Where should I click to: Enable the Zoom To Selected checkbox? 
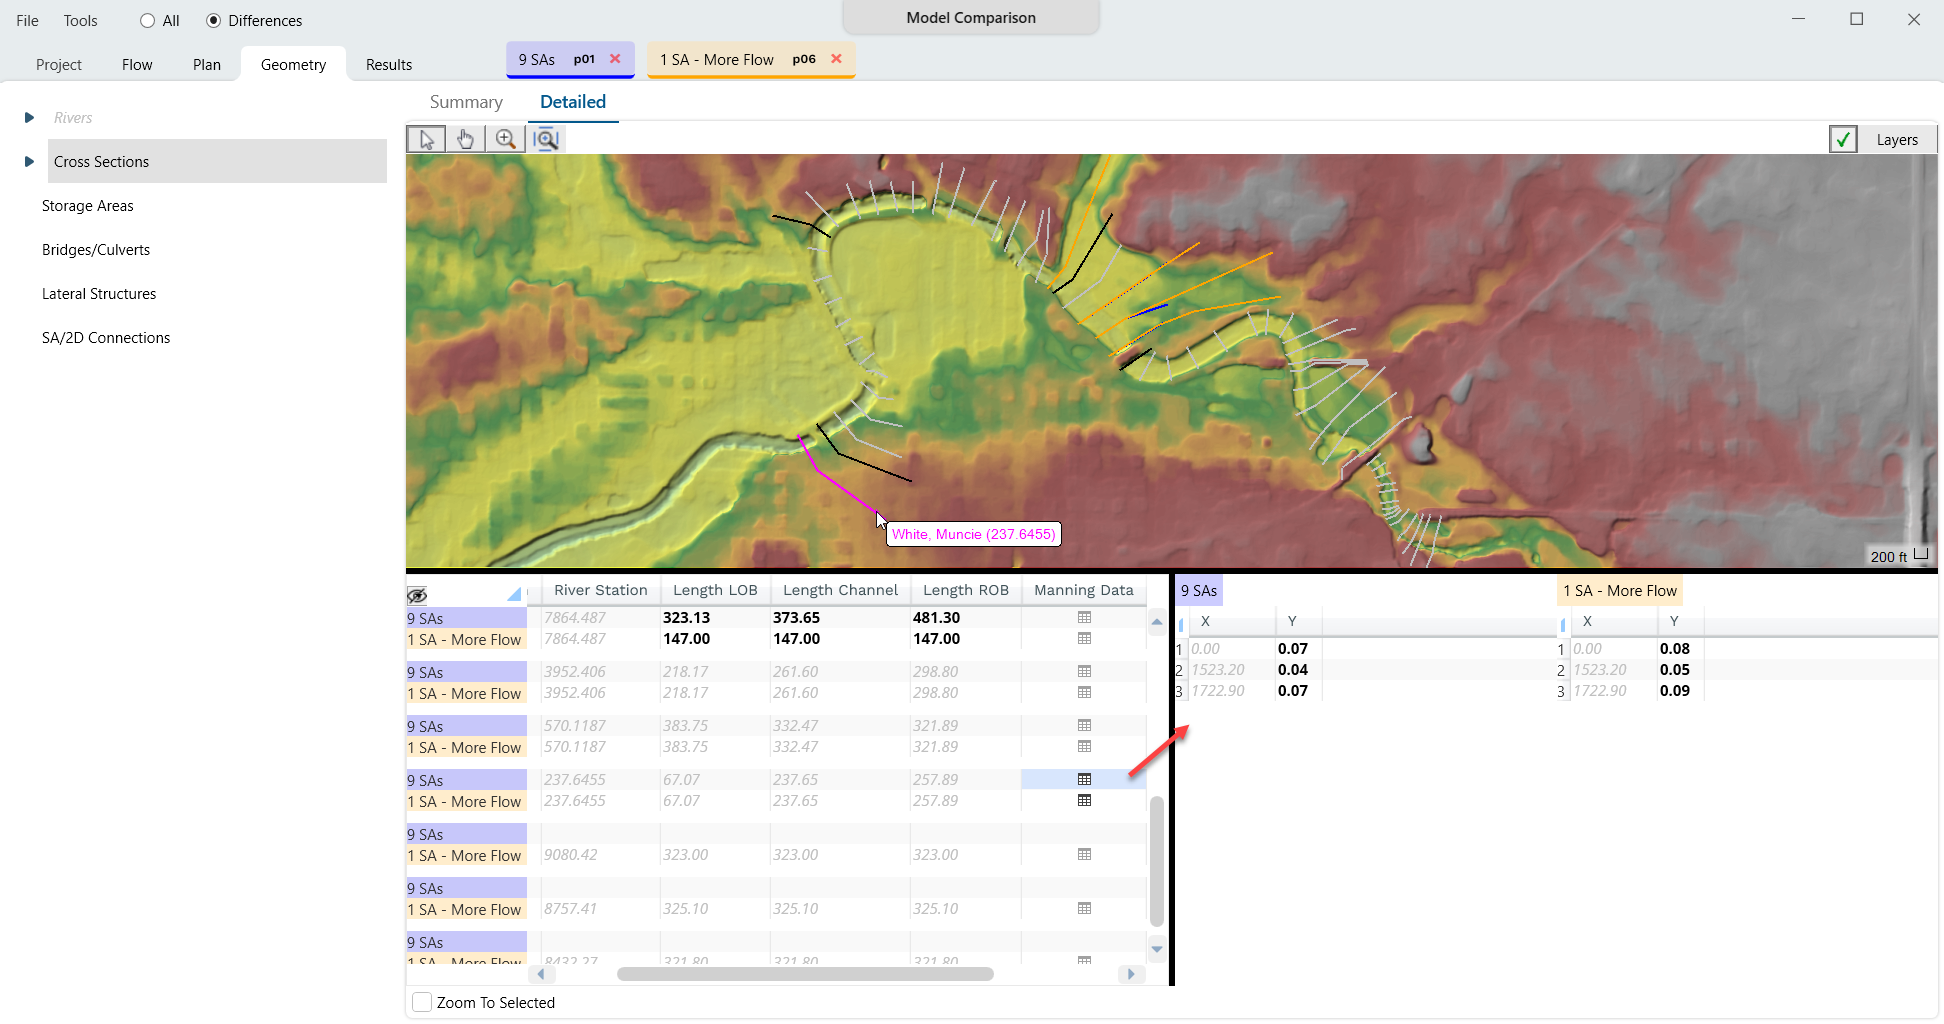click(423, 1002)
